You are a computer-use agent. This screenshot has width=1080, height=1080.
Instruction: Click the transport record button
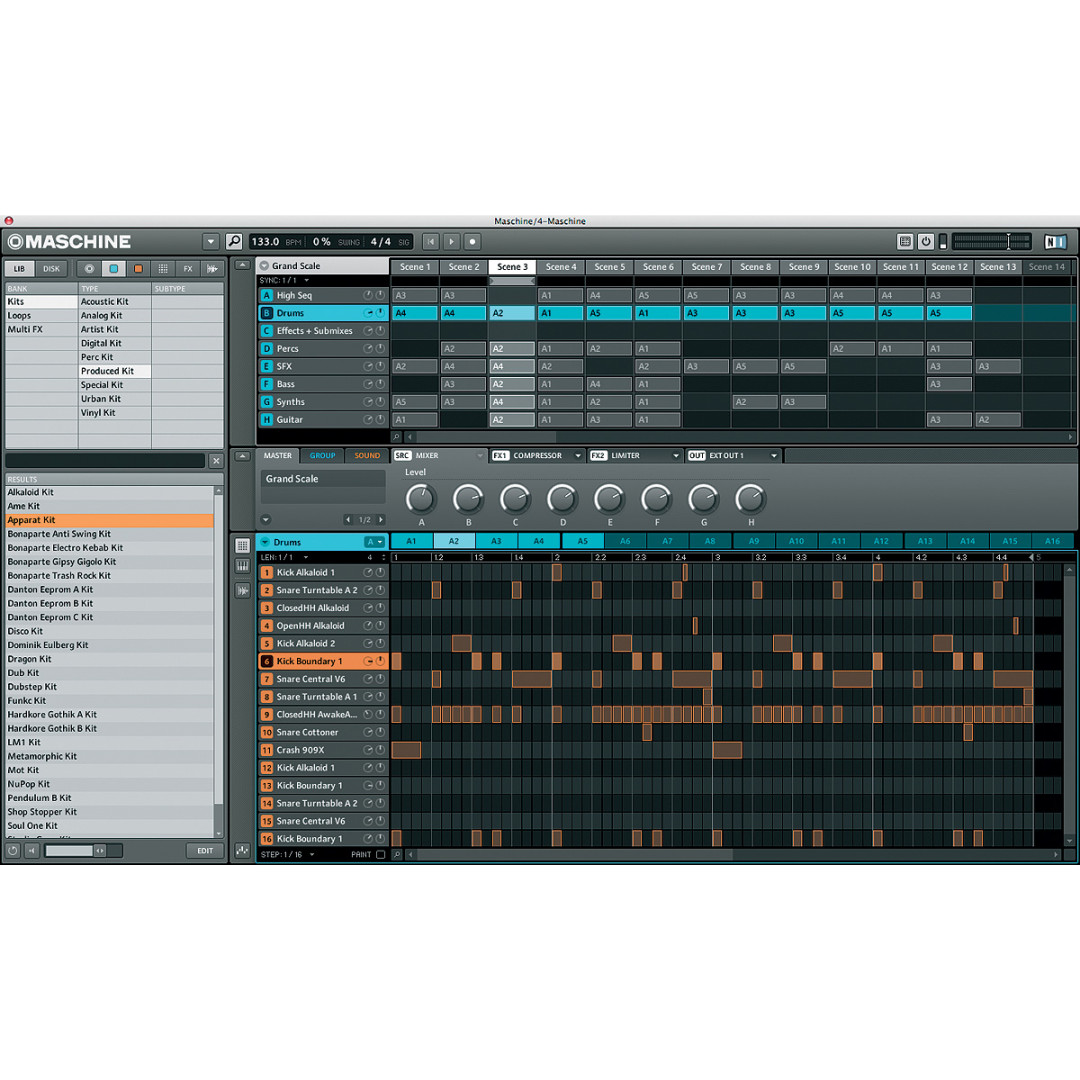click(x=473, y=241)
